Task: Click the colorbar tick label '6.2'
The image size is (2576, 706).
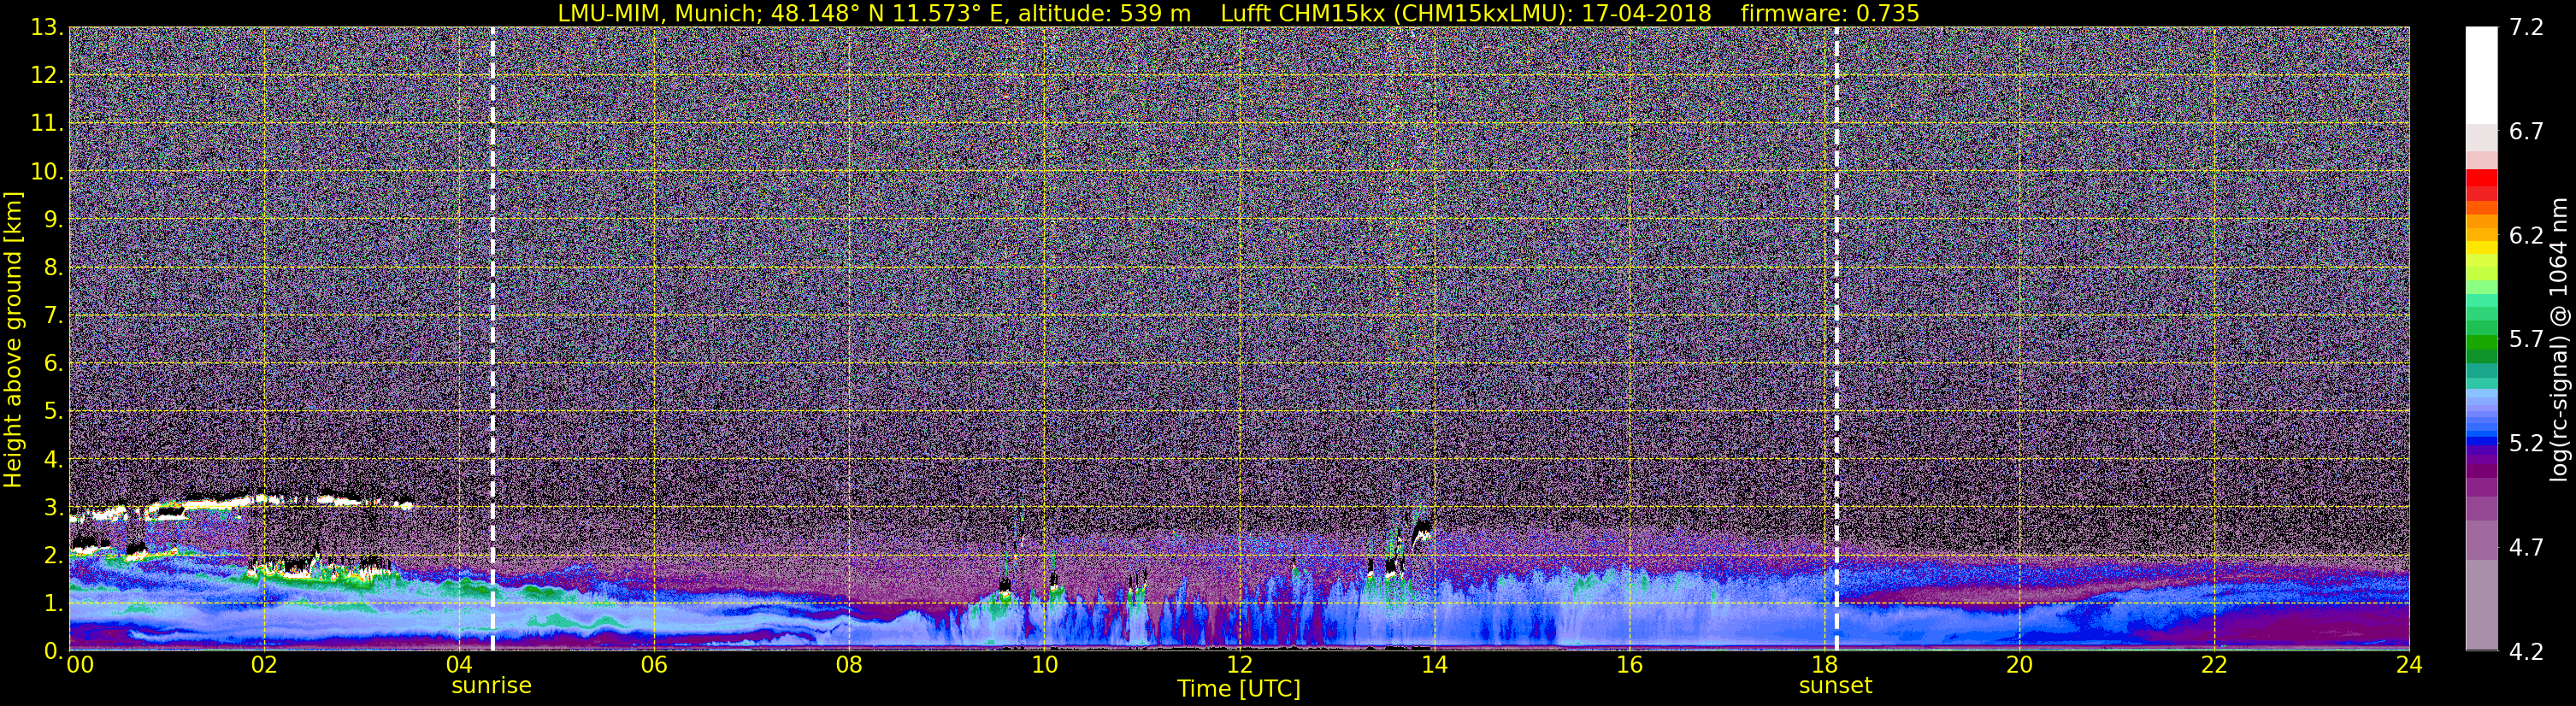Action: coord(2526,236)
